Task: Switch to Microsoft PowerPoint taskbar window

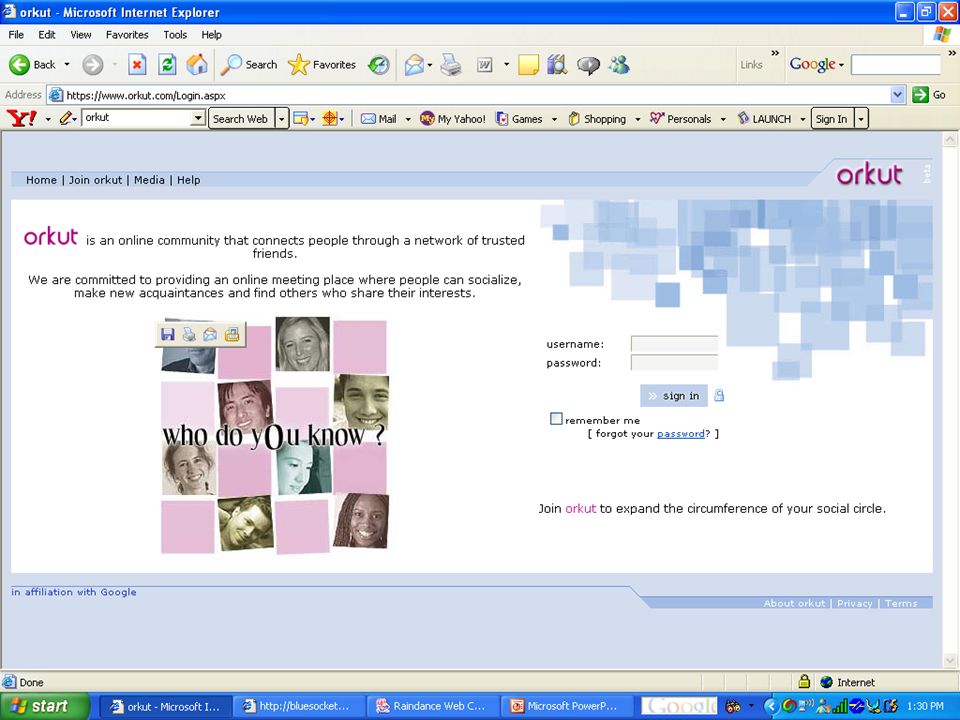Action: coord(565,706)
